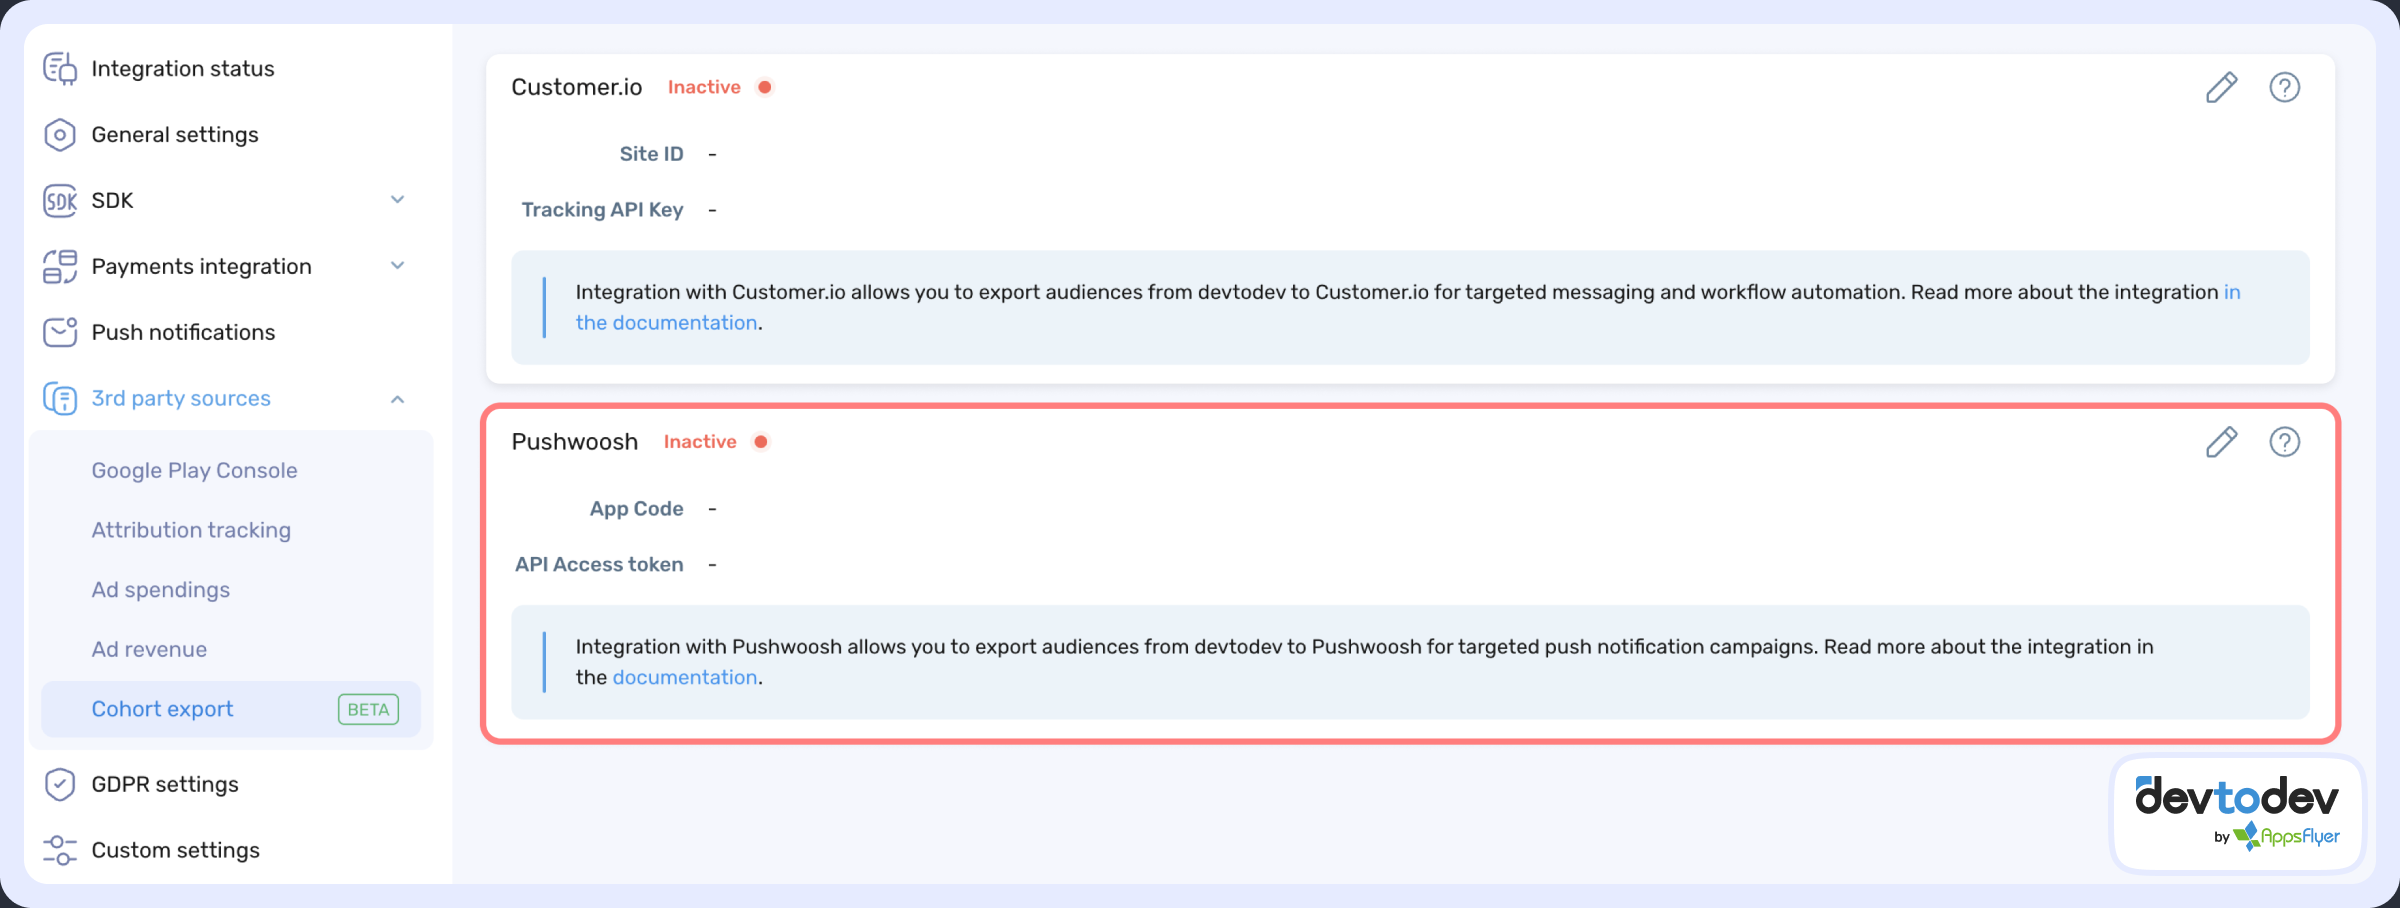2400x908 pixels.
Task: Open Ad spendings submenu item
Action: (161, 590)
